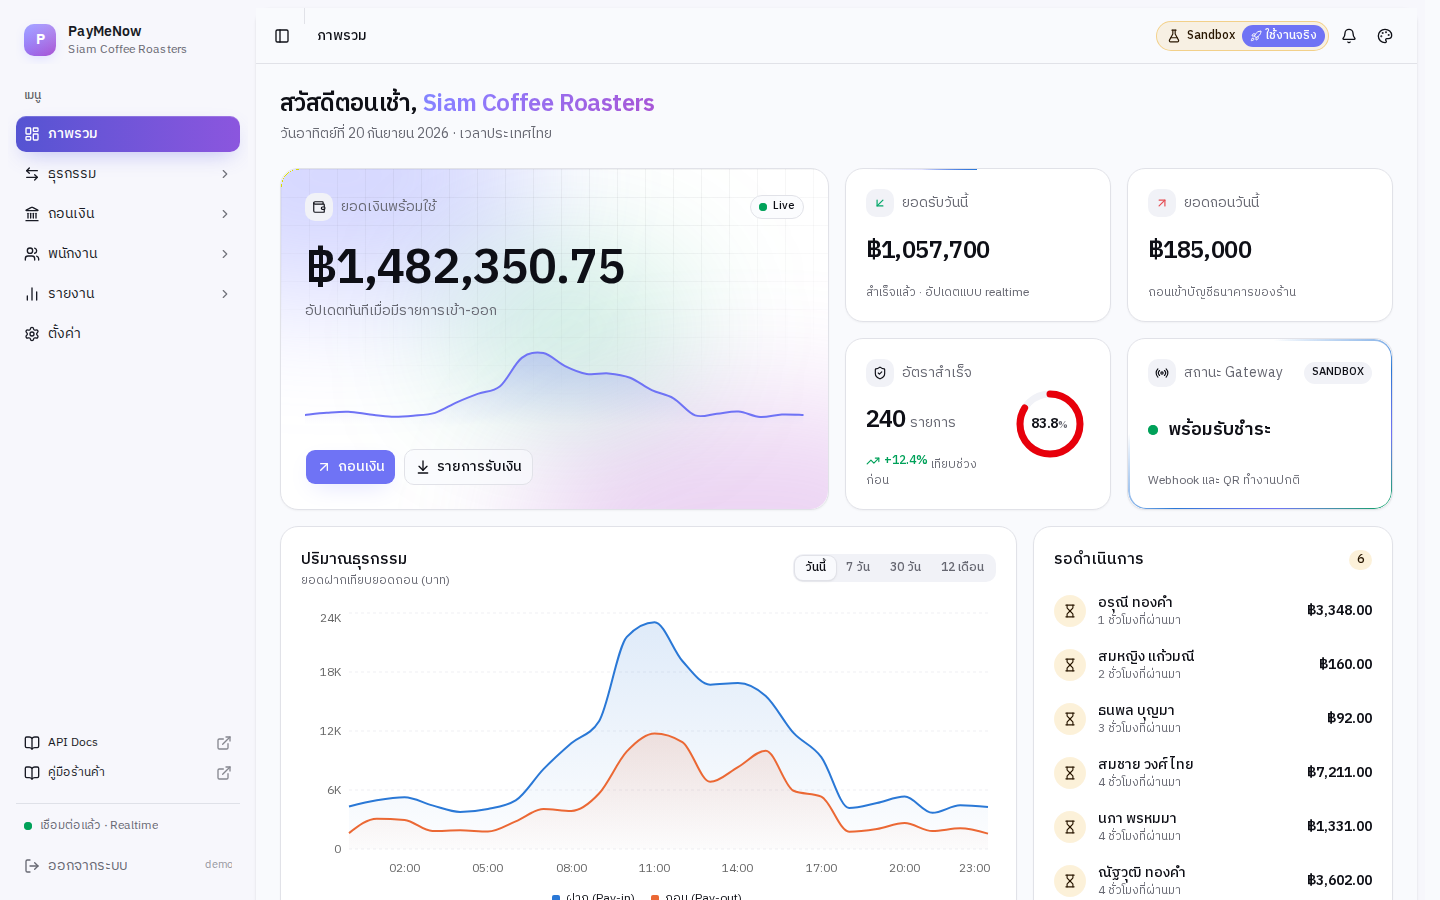1440x900 pixels.
Task: Switch chart range to 12 เดือน
Action: (x=962, y=567)
